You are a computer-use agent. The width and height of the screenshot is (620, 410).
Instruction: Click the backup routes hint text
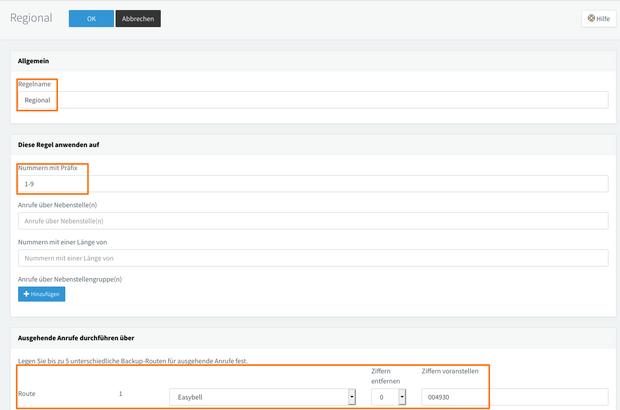coord(133,359)
